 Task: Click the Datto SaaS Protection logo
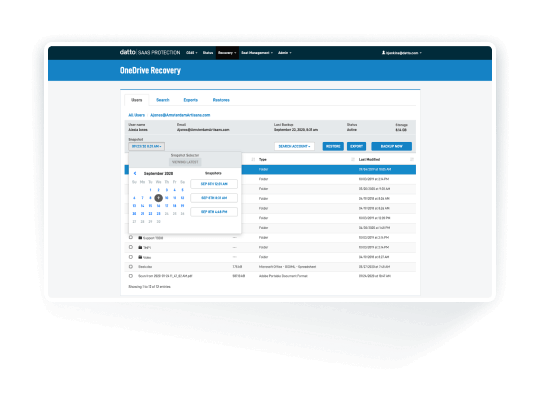tap(150, 52)
